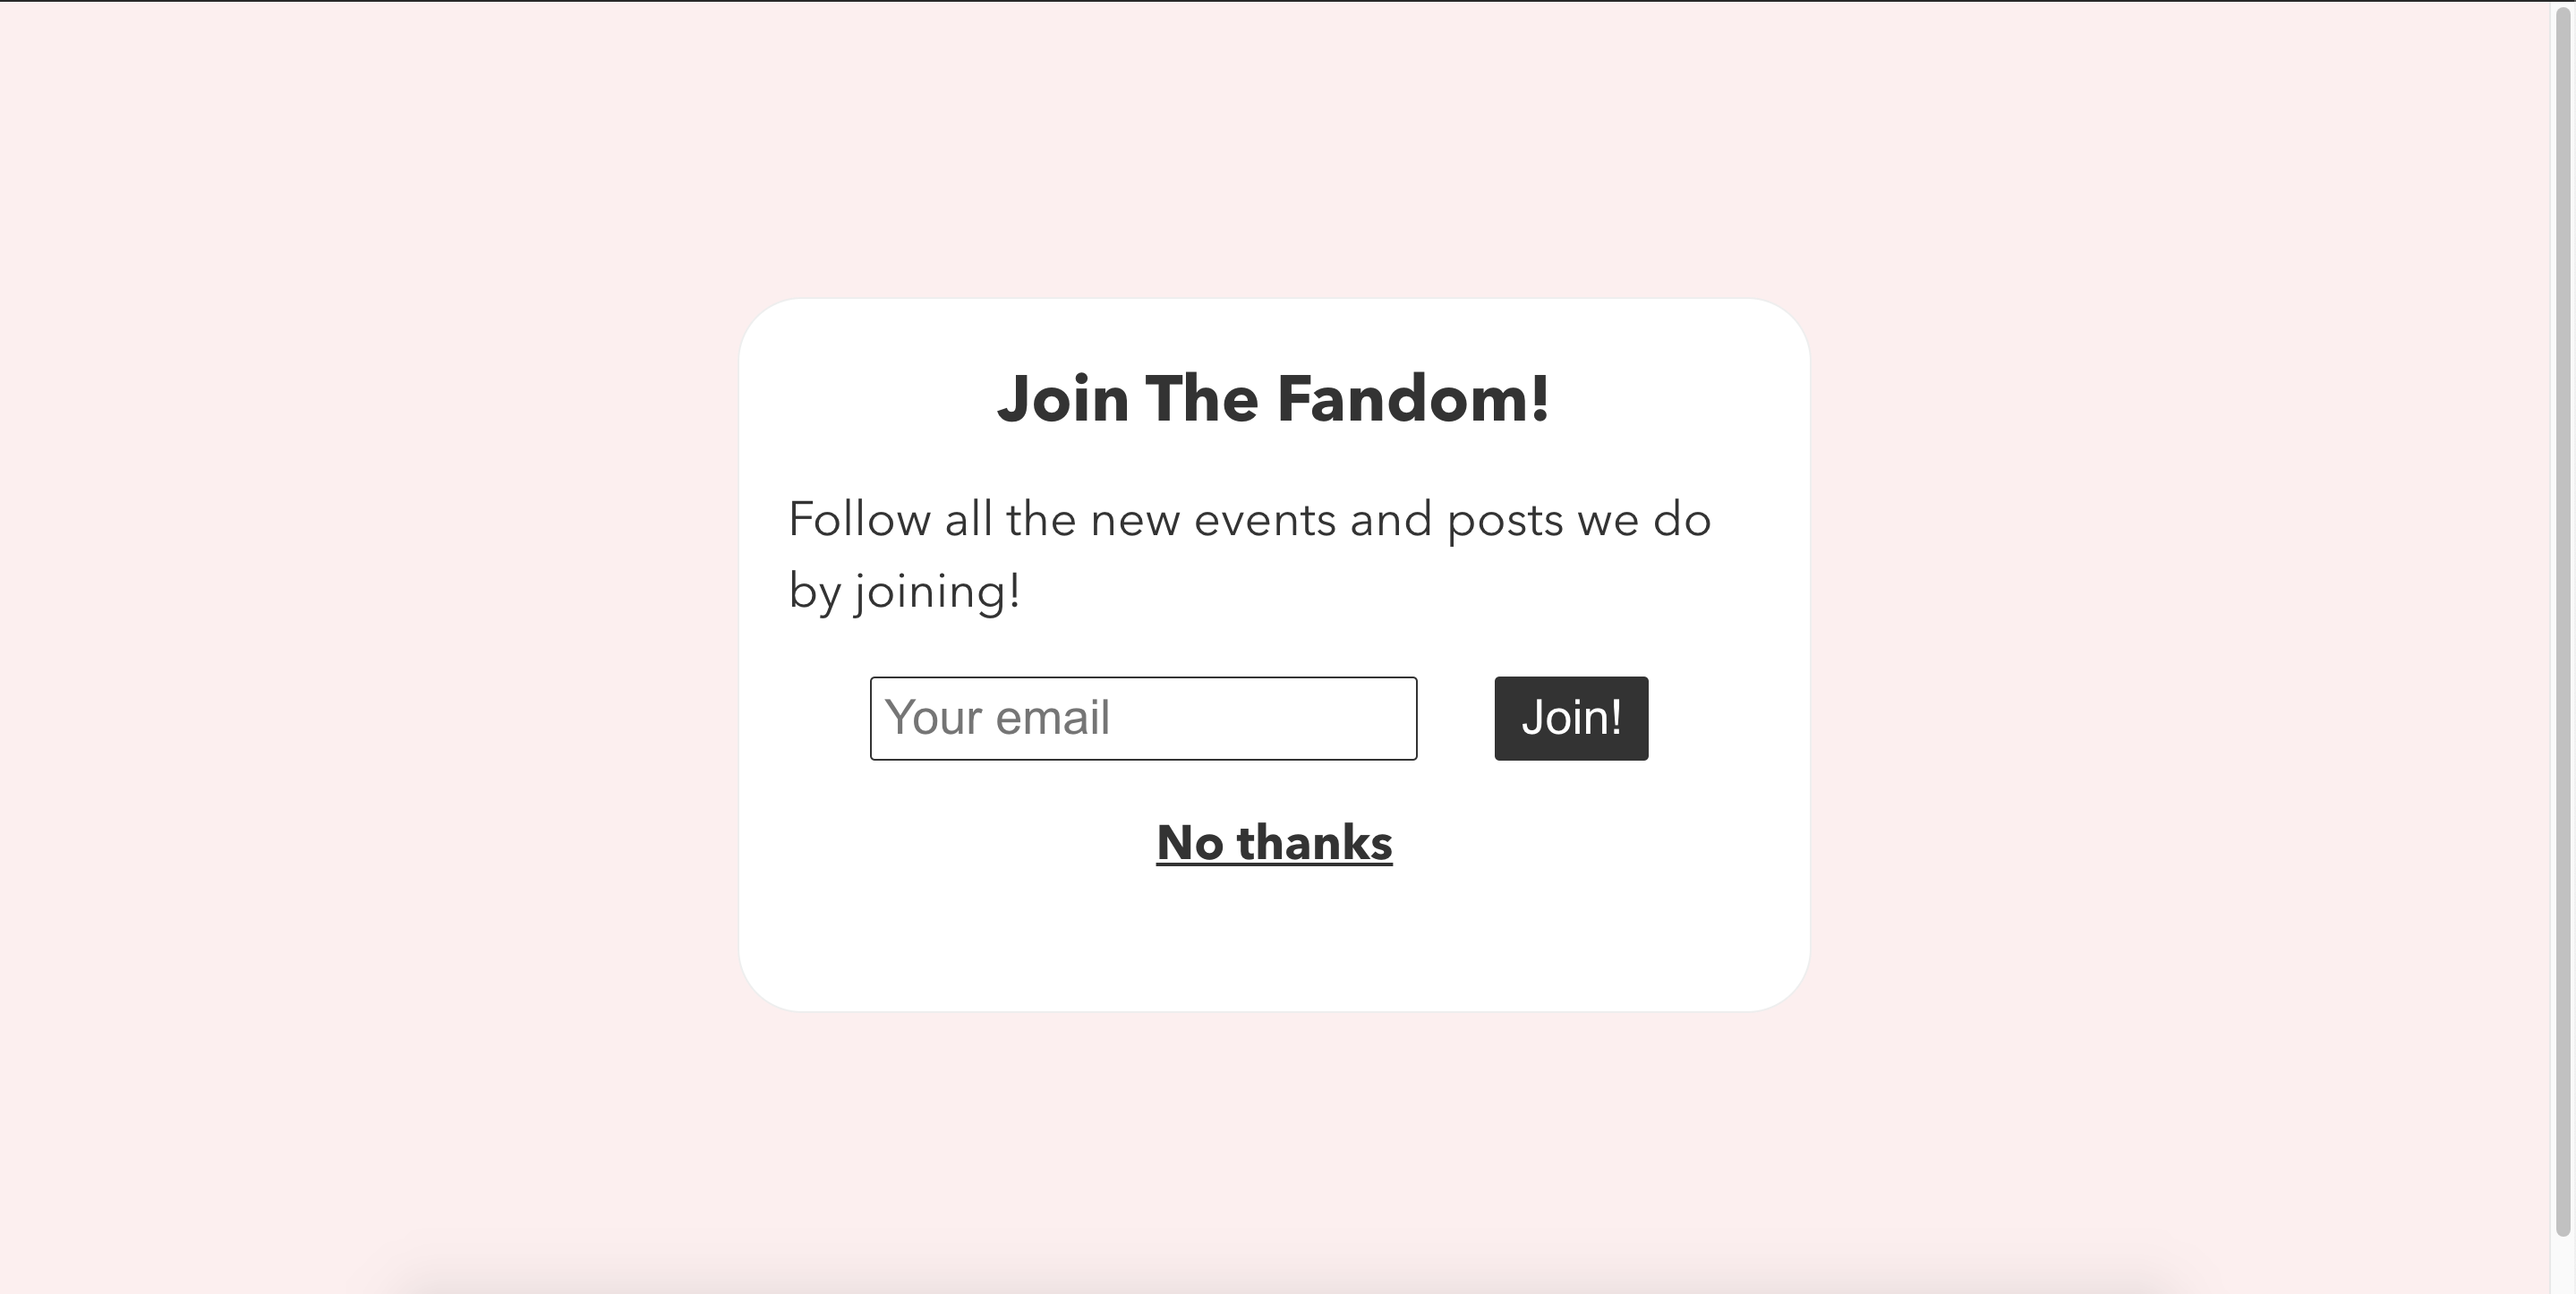Click the vertical page scrollbar thumb
Screen dimensions: 2576x1294
click(x=2563, y=620)
